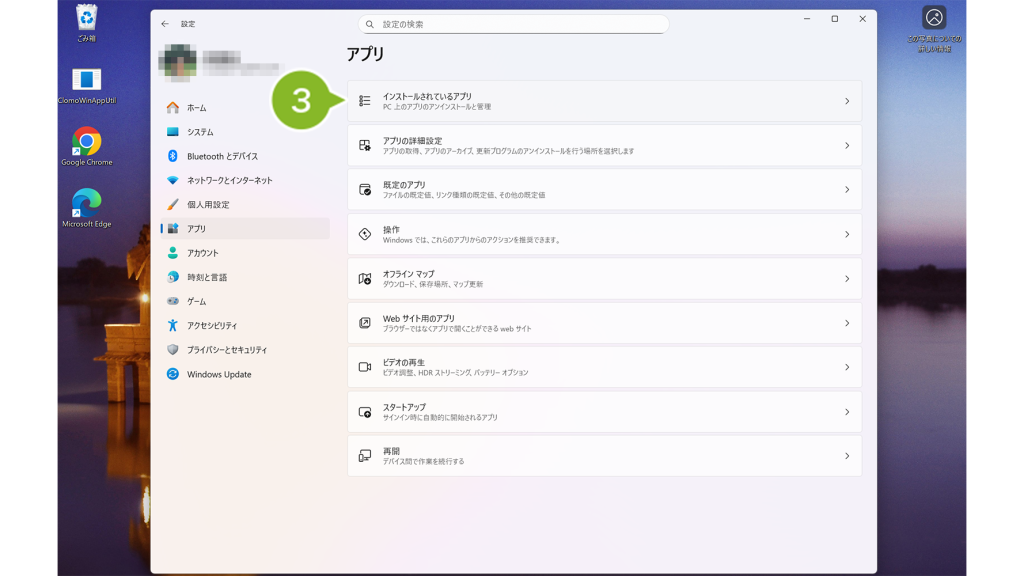Expand the スタートアップ row chevron

[847, 412]
